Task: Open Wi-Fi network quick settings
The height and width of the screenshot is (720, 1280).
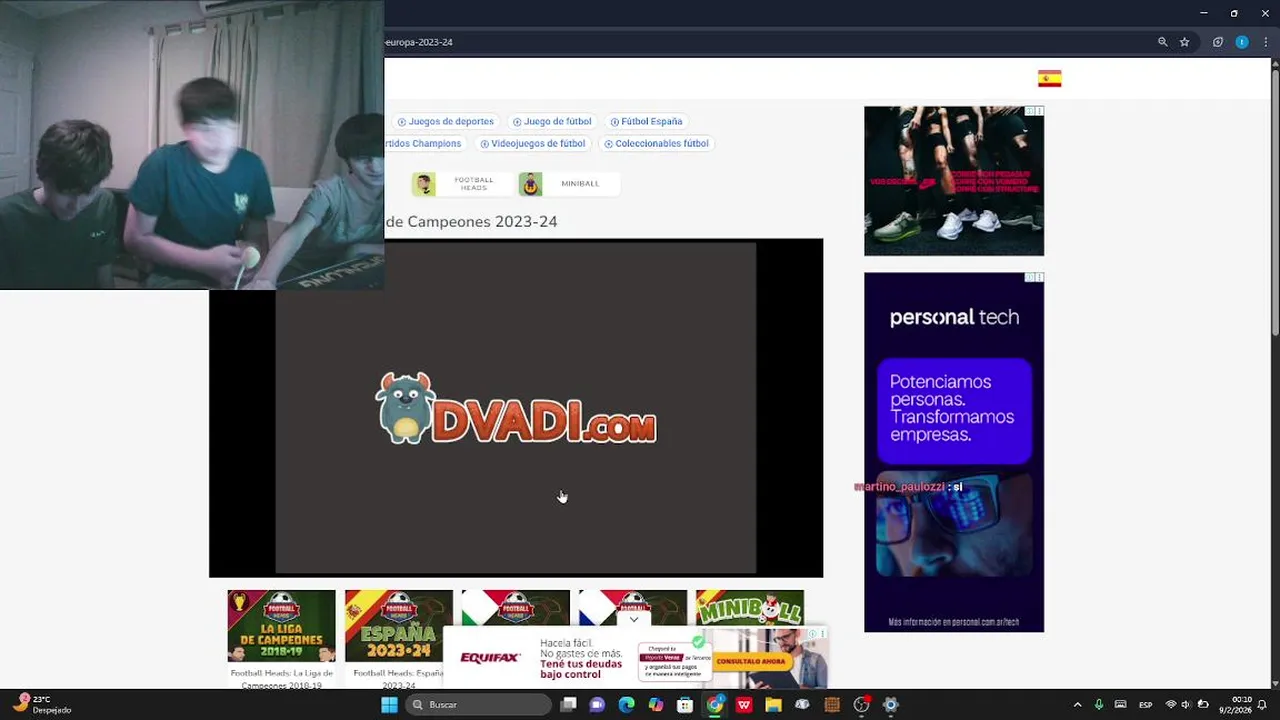Action: 1171,705
